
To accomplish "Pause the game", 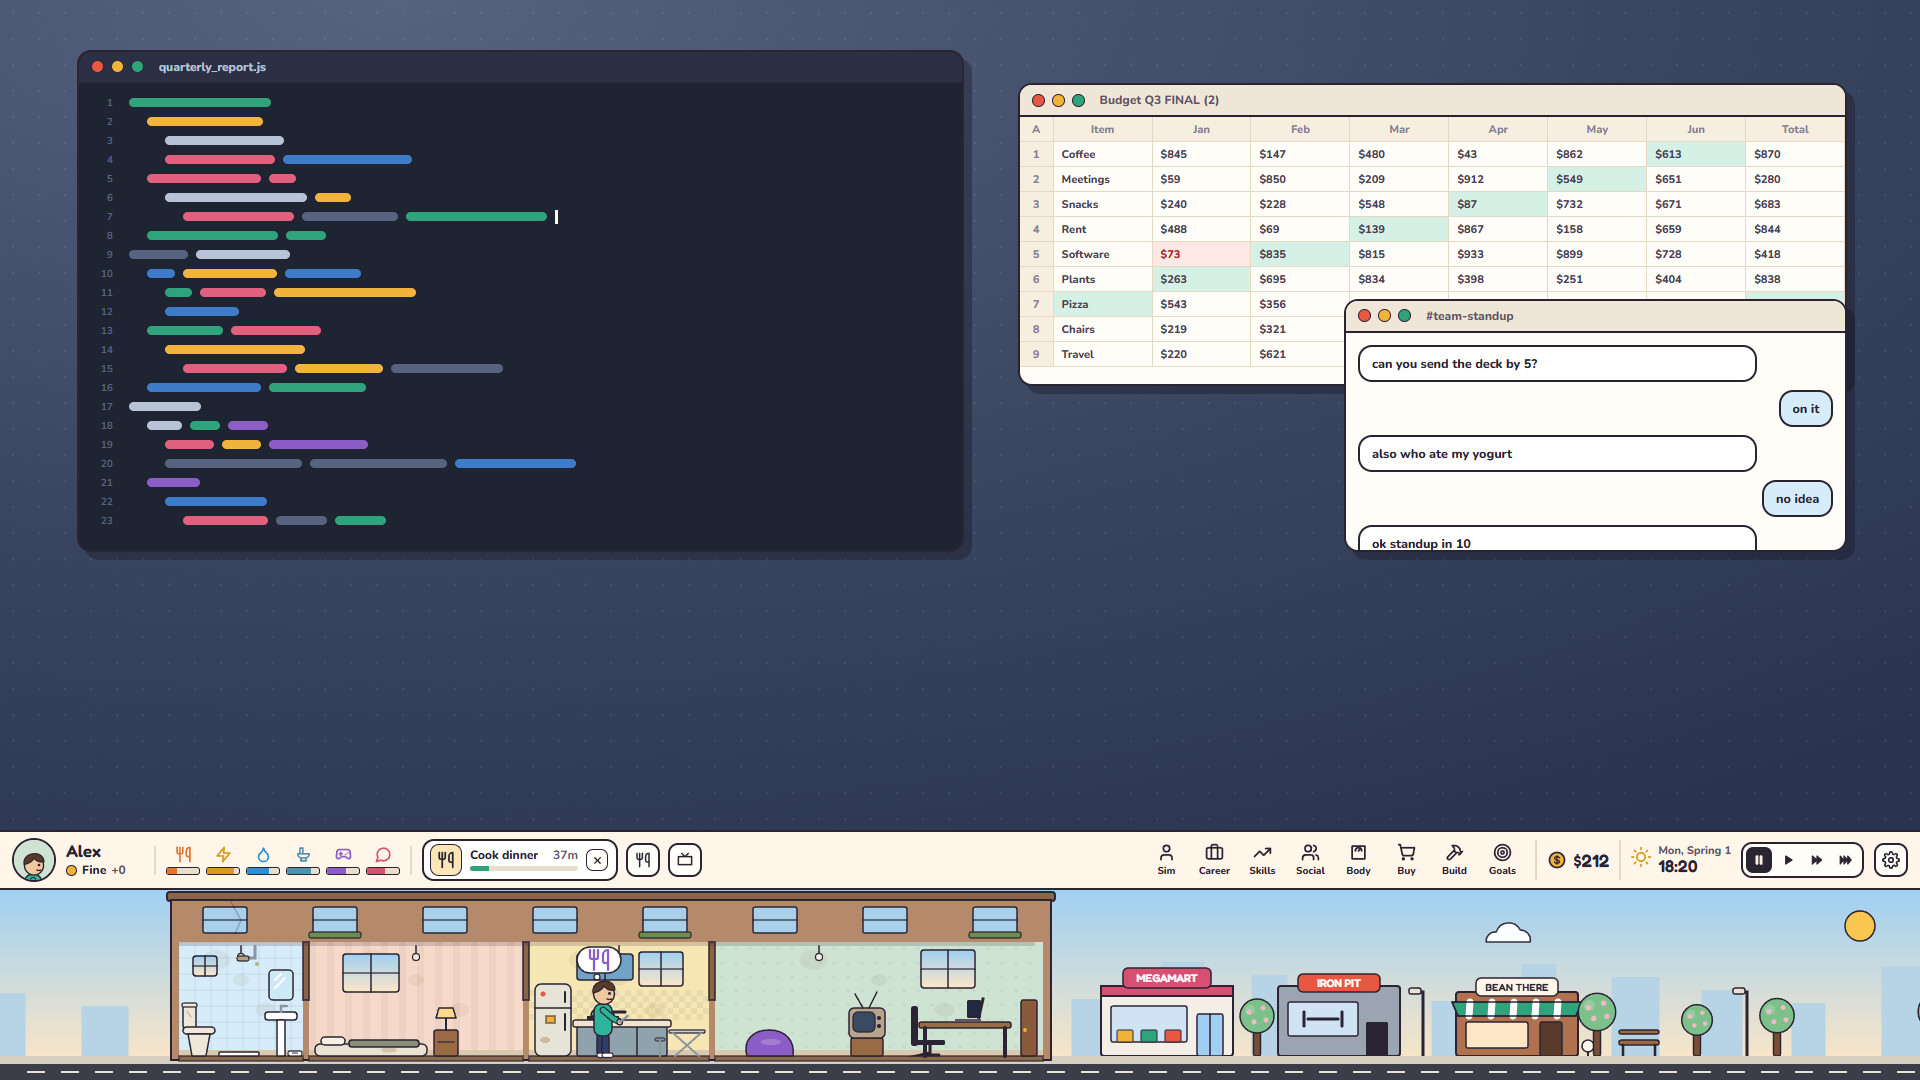I will [x=1759, y=860].
